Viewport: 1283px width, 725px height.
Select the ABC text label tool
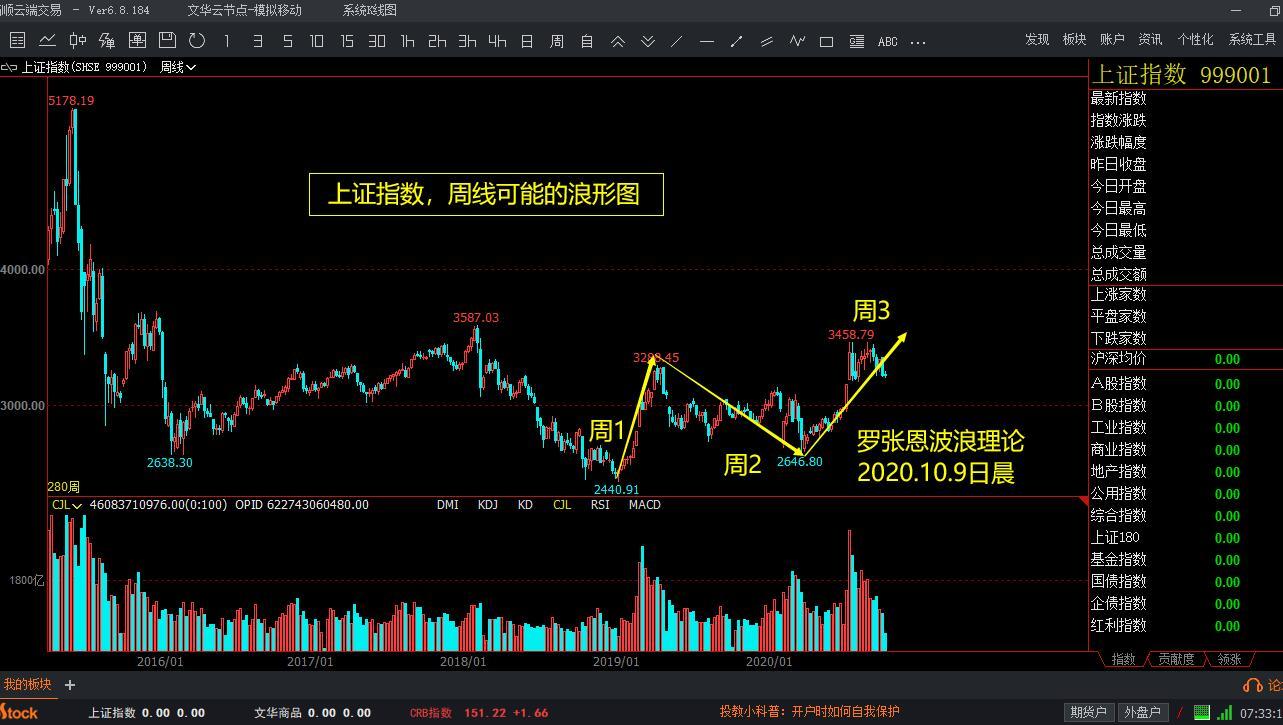coord(887,41)
